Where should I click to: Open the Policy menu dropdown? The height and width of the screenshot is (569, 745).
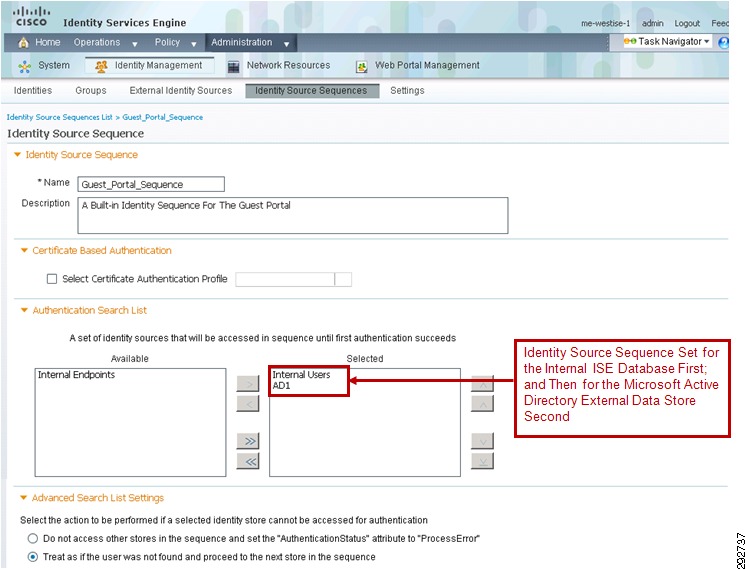tap(194, 44)
